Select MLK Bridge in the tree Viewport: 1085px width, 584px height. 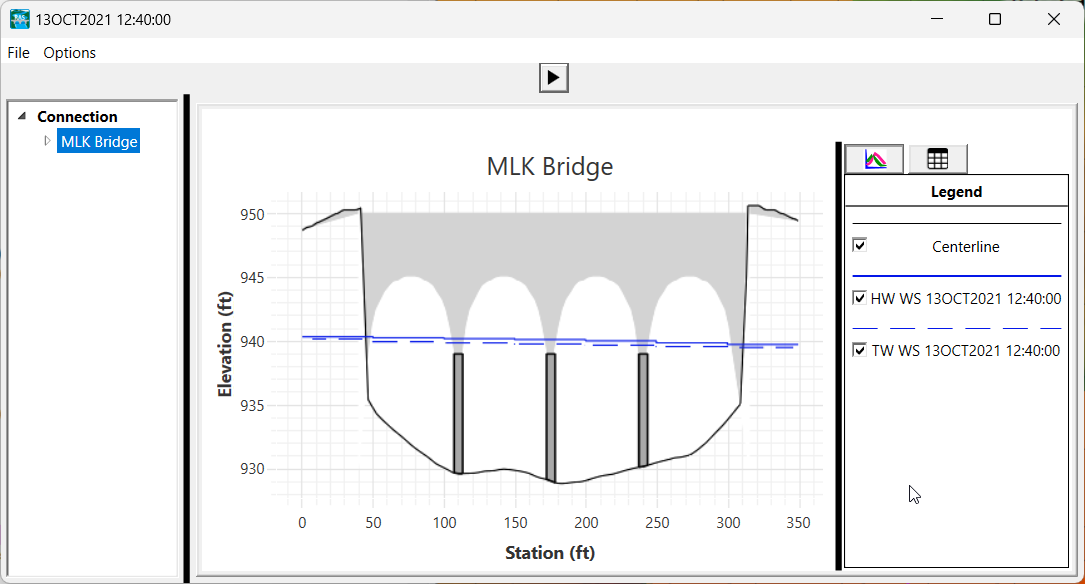point(99,142)
